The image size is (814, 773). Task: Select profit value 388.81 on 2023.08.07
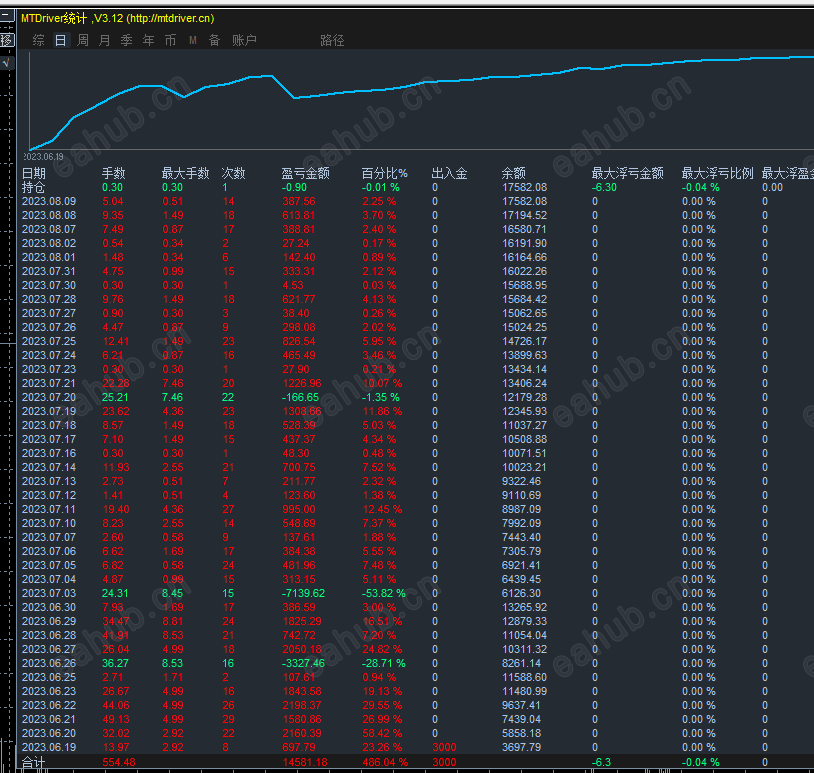point(299,229)
